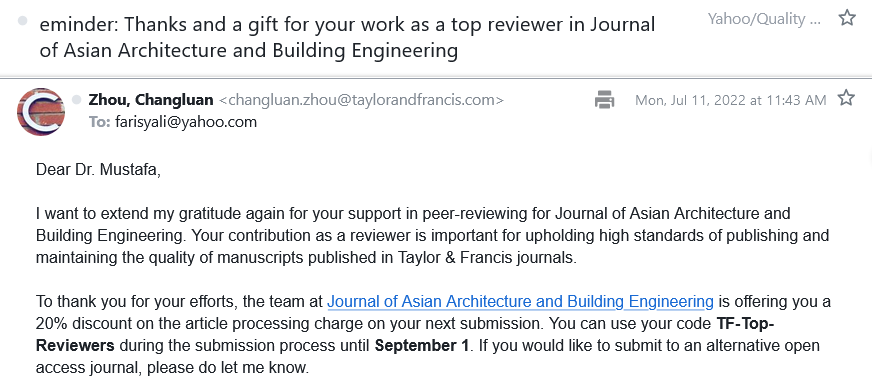Click the "To:" label under sender

tap(100, 122)
